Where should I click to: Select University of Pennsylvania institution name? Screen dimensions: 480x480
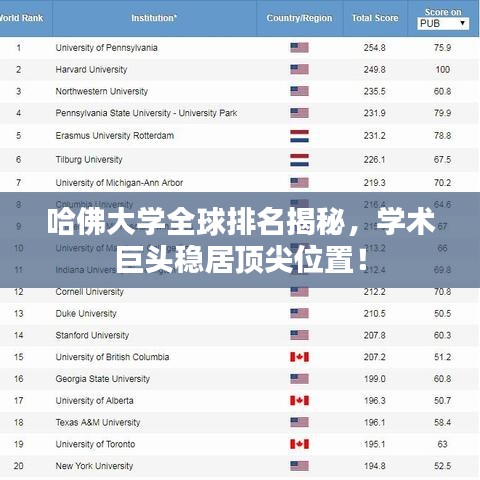106,48
